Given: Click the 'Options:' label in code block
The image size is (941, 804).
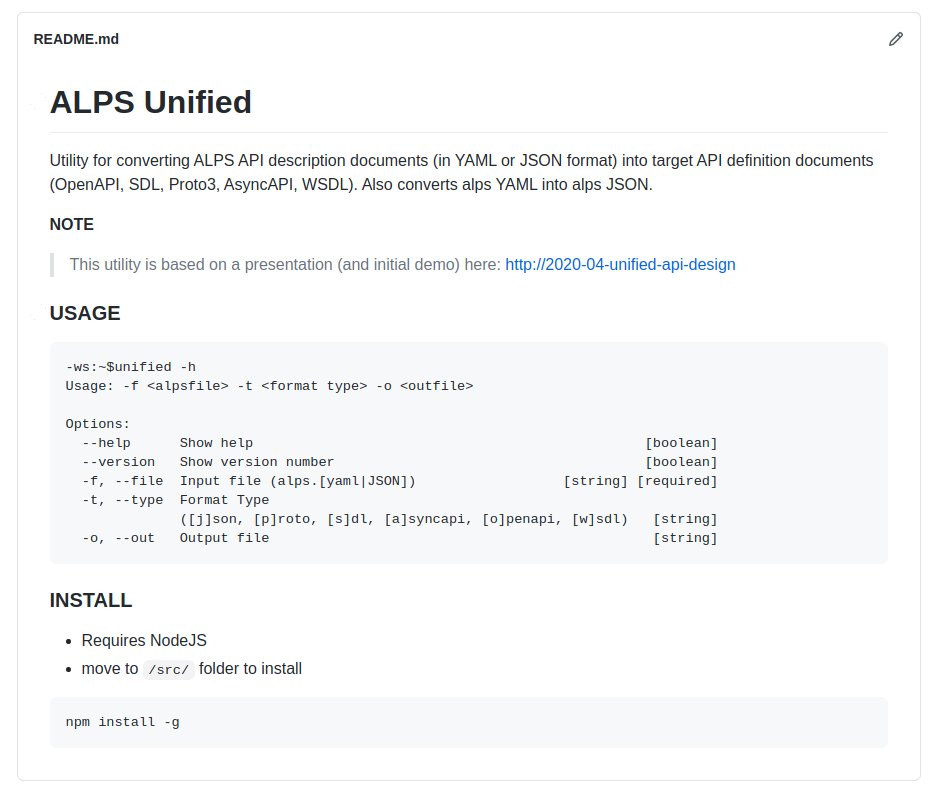Looking at the screenshot, I should (x=97, y=424).
